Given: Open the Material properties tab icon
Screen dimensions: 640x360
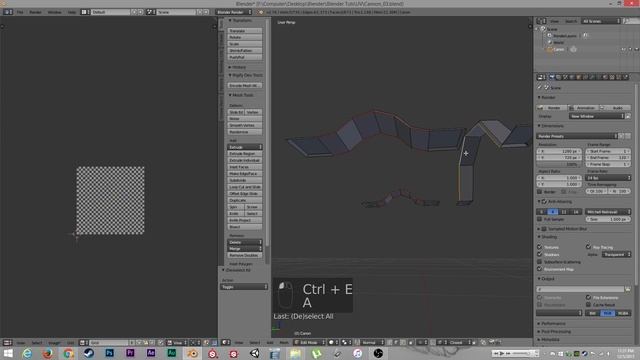Looking at the screenshot, I should pos(605,77).
